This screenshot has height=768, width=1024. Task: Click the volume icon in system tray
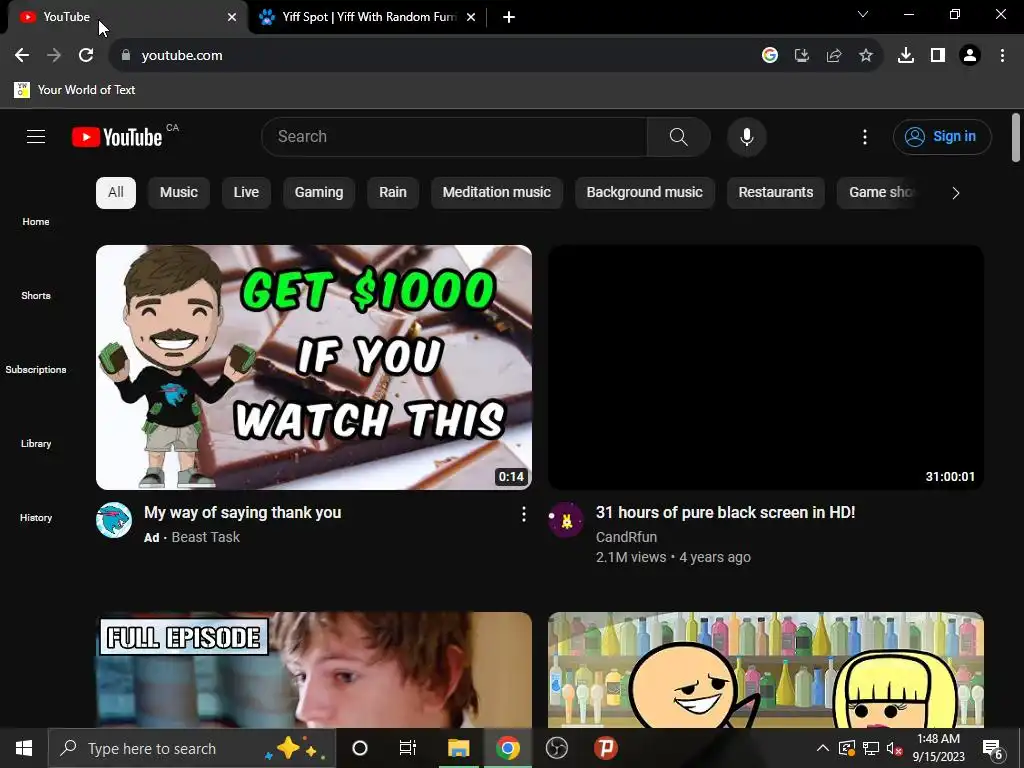pyautogui.click(x=893, y=748)
